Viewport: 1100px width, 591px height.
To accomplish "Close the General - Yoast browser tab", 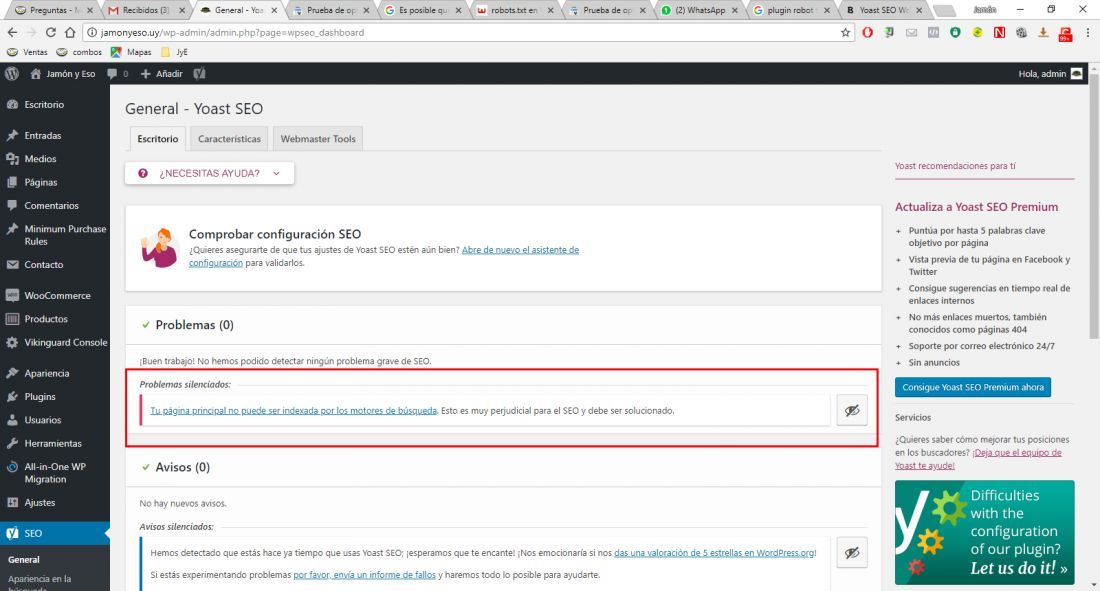I will 274,11.
